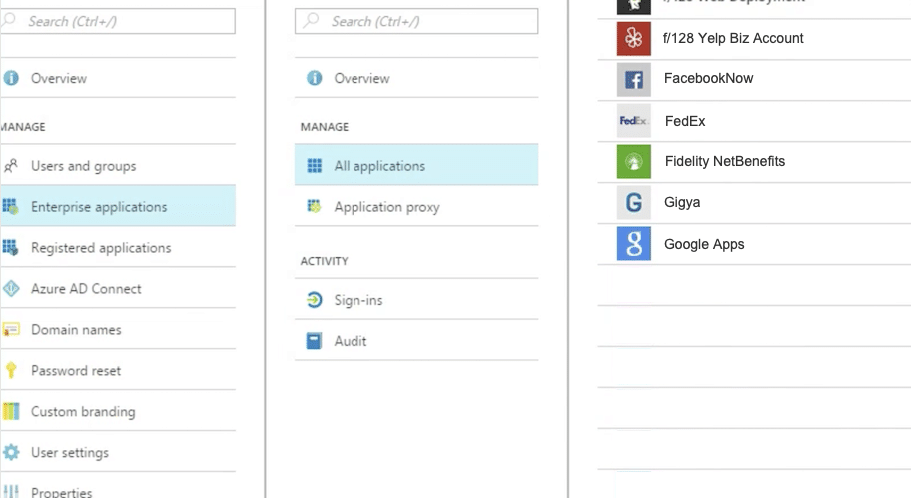Image resolution: width=911 pixels, height=498 pixels.
Task: Open User settings
Action: coord(118,452)
